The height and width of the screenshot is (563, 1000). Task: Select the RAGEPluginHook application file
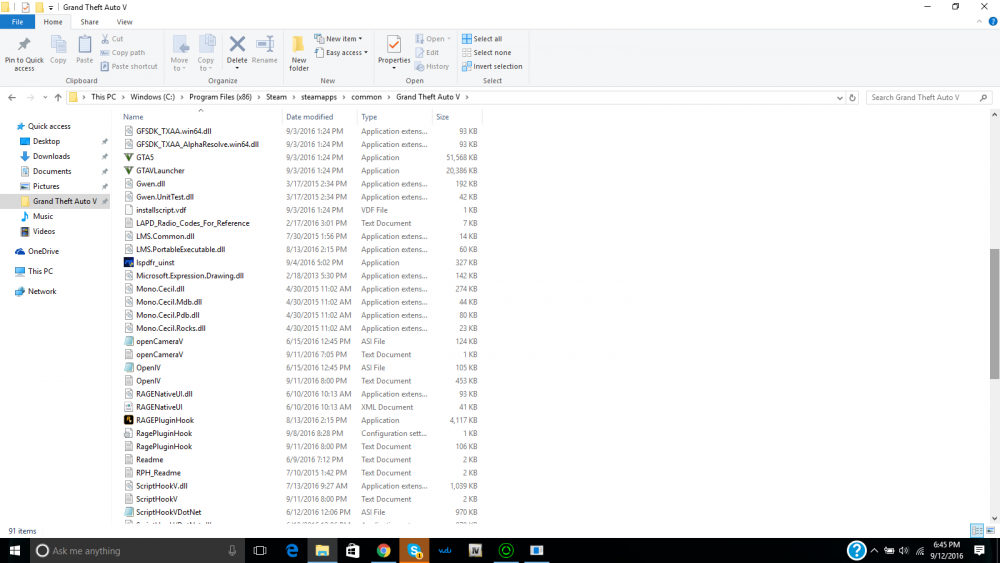click(165, 420)
